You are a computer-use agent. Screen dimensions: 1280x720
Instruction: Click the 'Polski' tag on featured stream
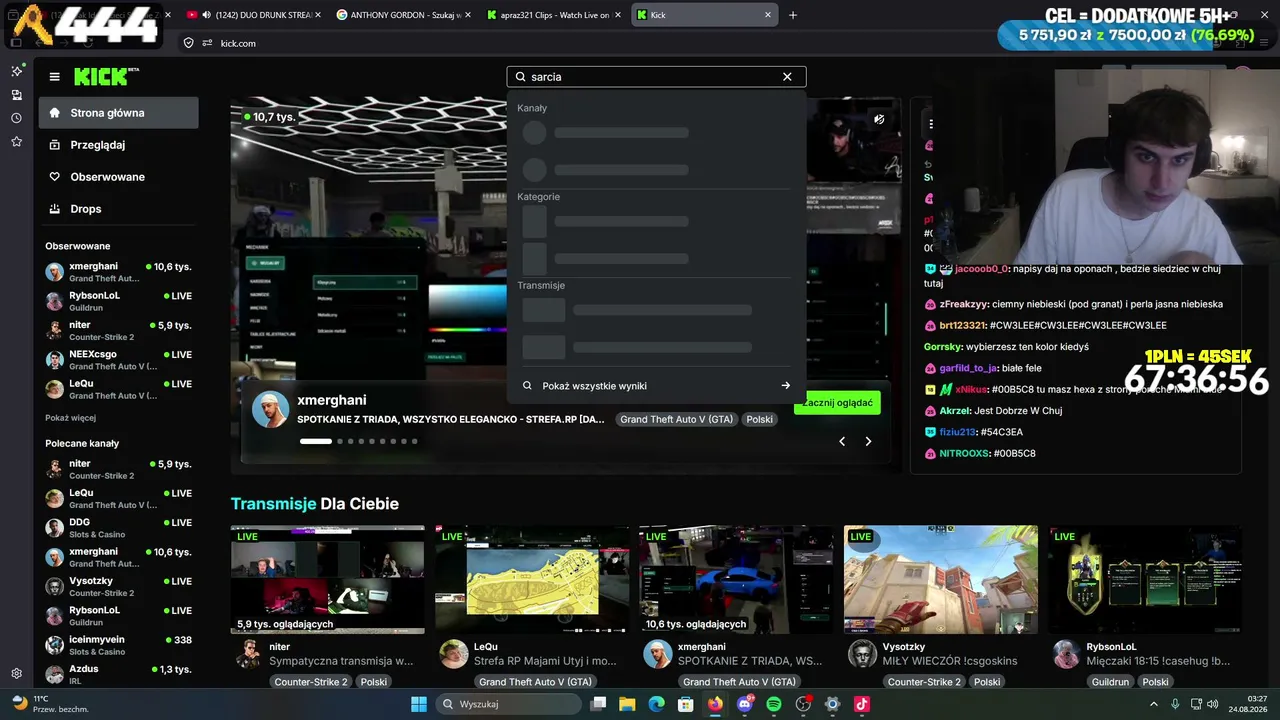(x=760, y=419)
